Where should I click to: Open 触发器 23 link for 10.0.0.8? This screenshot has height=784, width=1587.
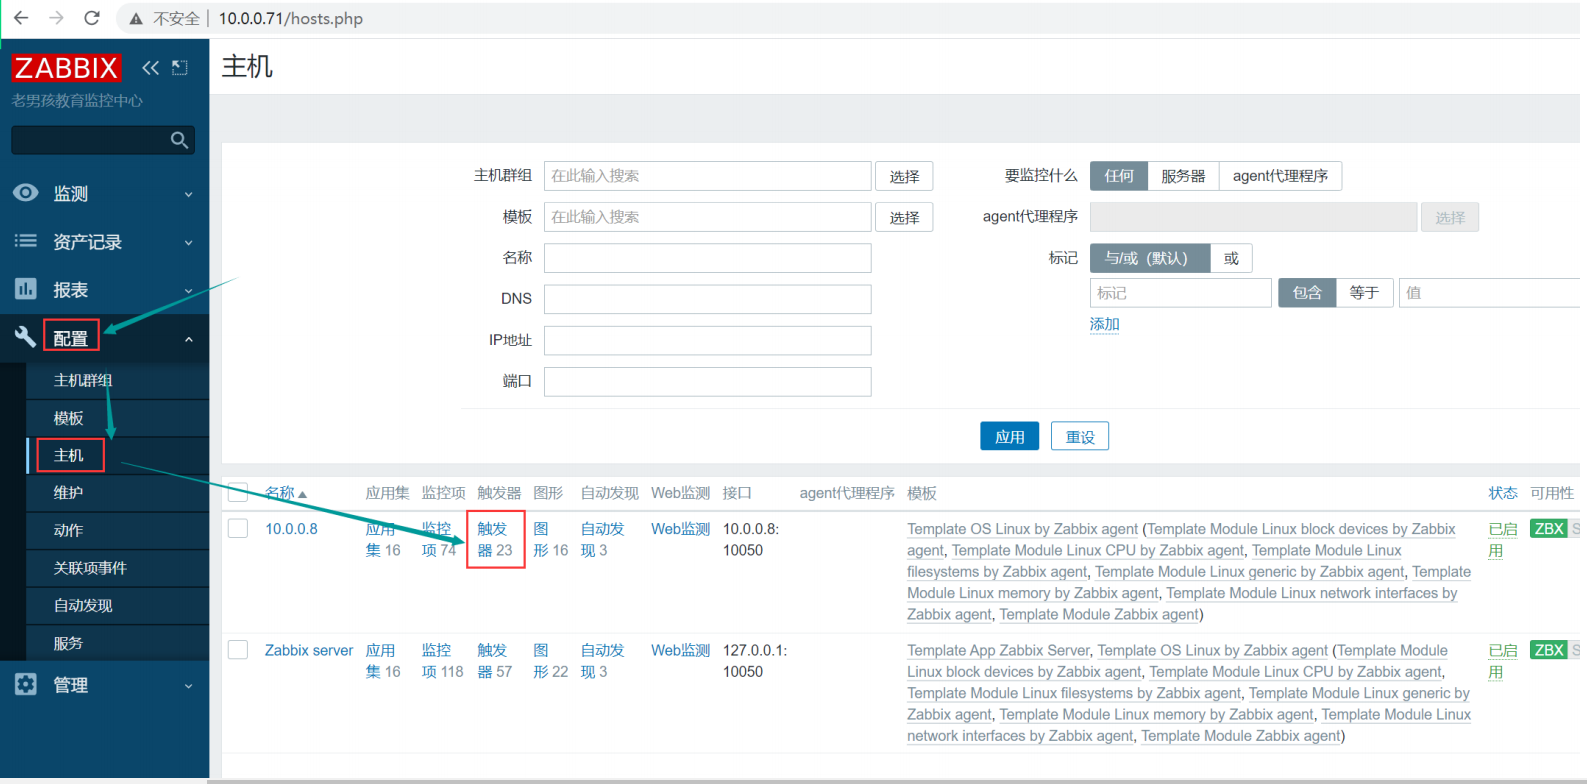(x=495, y=539)
